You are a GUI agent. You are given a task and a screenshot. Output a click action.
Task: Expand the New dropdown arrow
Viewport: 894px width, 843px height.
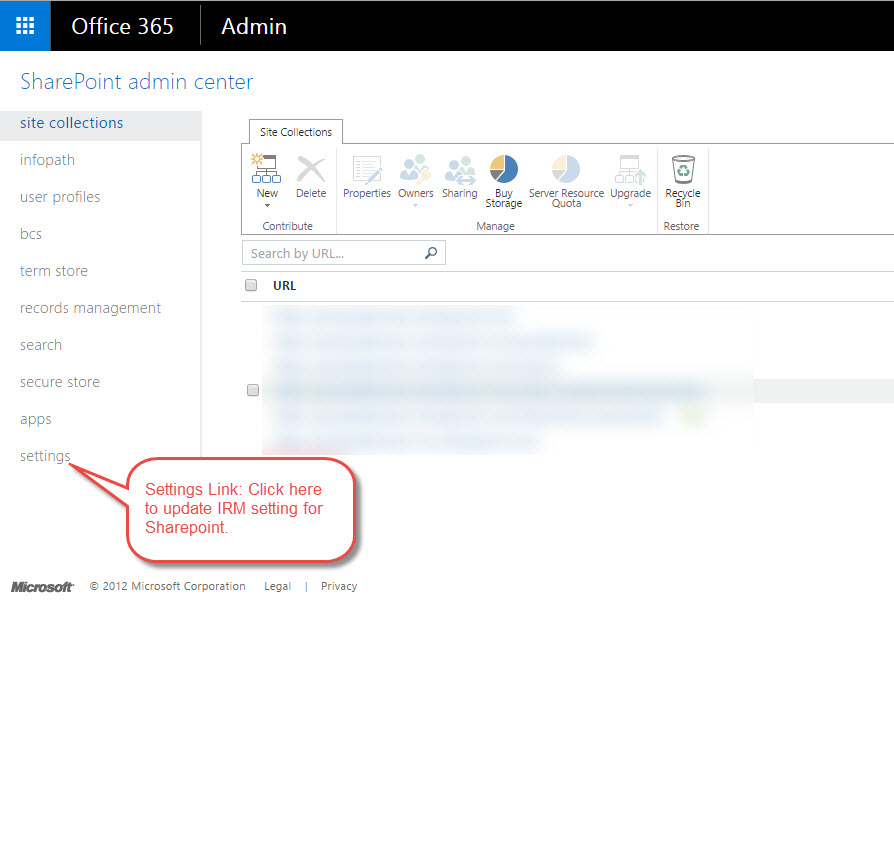[x=267, y=205]
